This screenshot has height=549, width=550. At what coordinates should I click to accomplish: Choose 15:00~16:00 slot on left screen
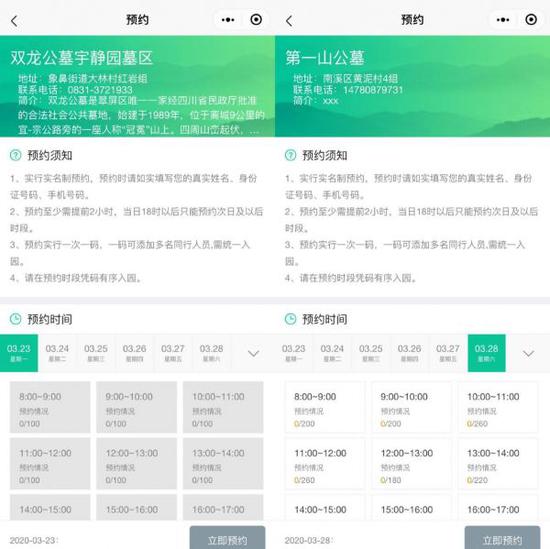pos(136,508)
